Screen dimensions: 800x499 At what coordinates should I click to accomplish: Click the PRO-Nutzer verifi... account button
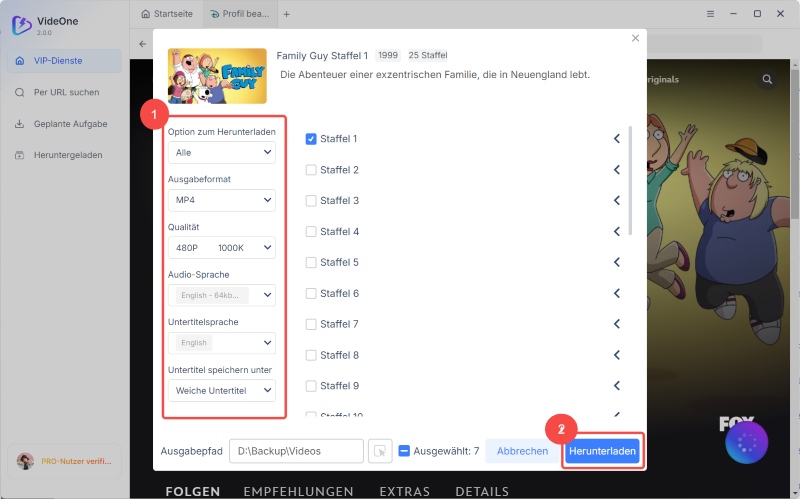(64, 461)
